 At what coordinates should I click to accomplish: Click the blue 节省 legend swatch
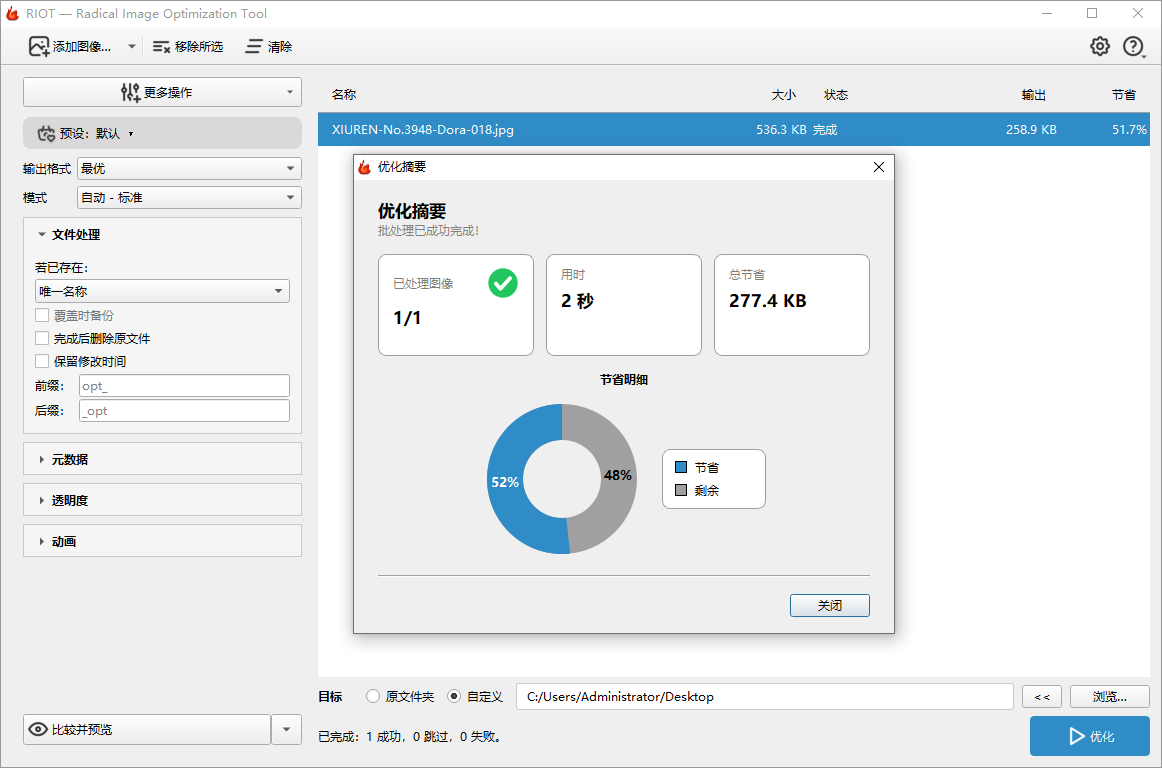pos(681,467)
